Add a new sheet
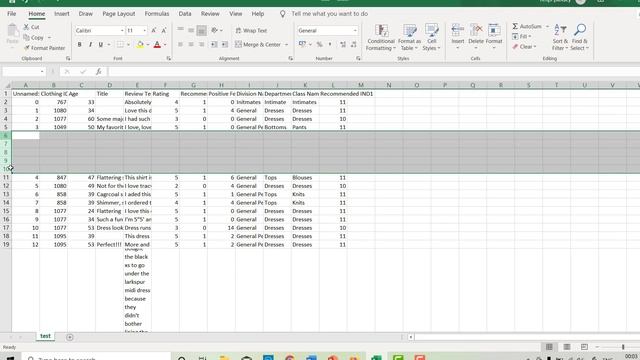Image resolution: width=640 pixels, height=360 pixels. (x=70, y=337)
